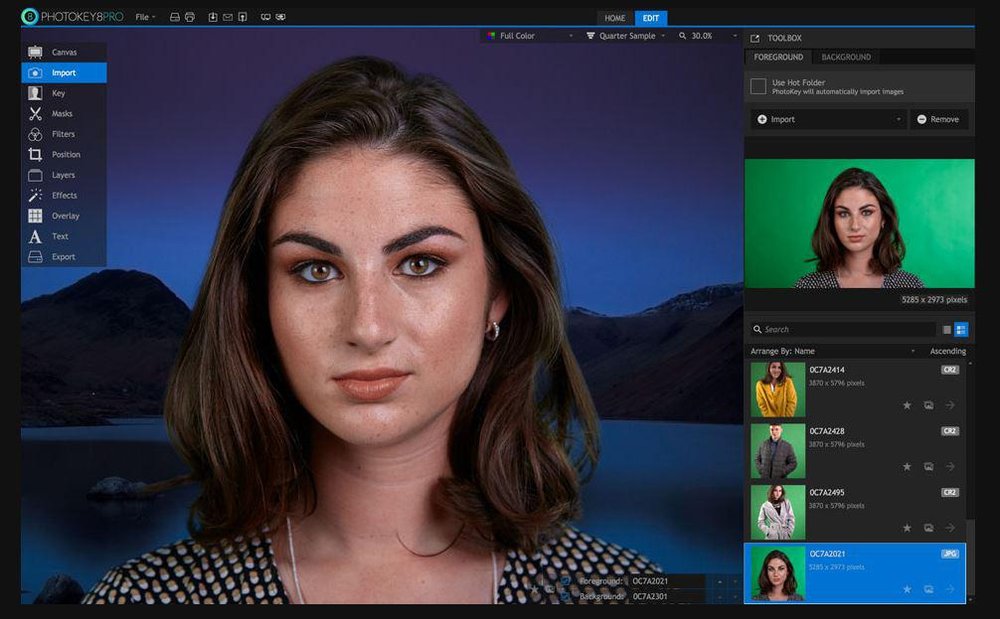Open the Canvas section in sidebar

[64, 52]
